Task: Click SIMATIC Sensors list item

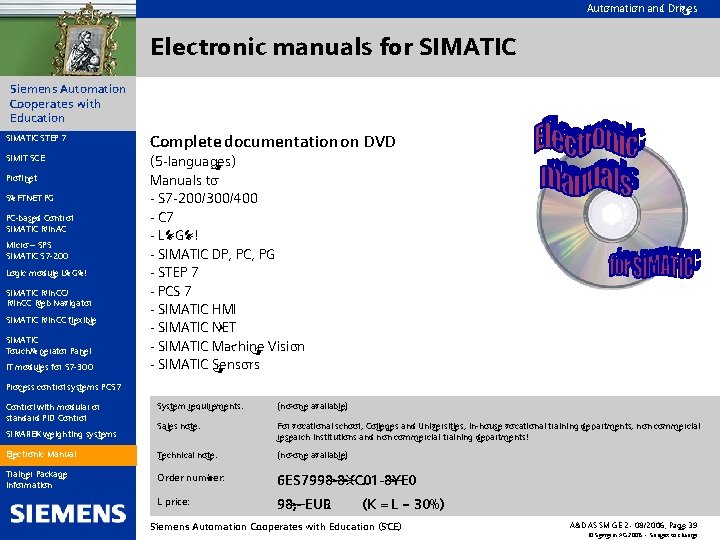Action: (205, 365)
